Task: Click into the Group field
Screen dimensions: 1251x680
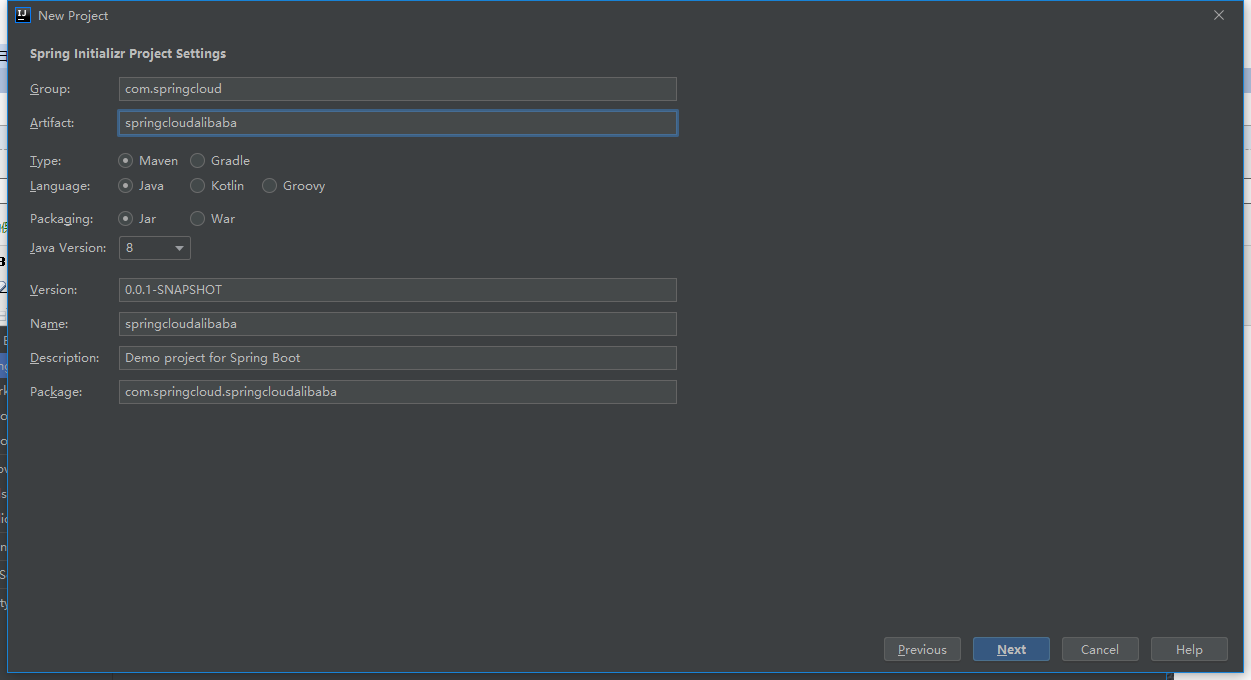Action: (397, 89)
